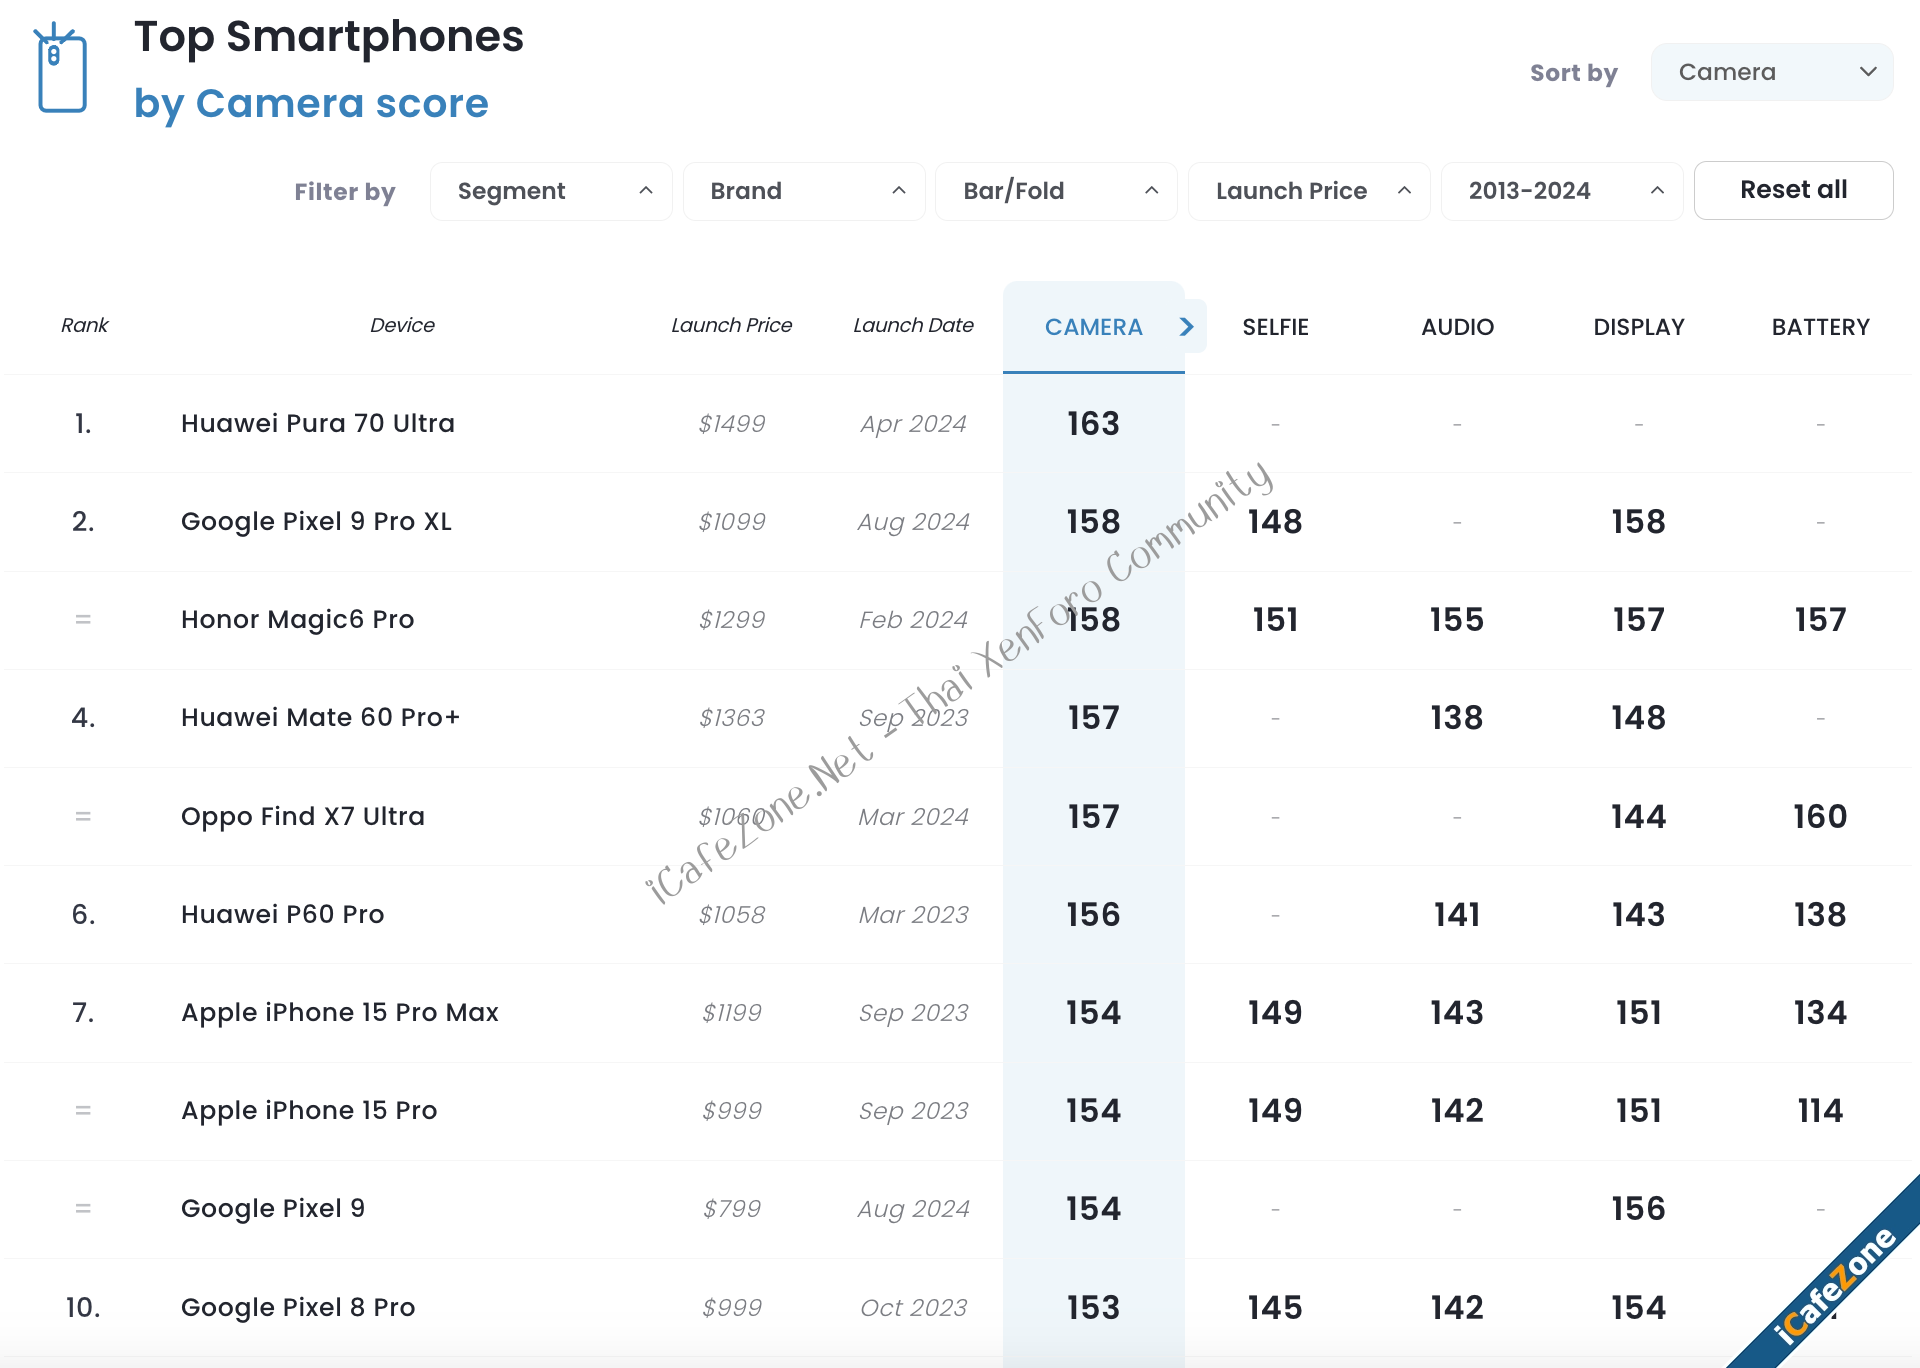The height and width of the screenshot is (1368, 1920).
Task: Click the $799 launch price for Pixel 9
Action: click(x=732, y=1208)
